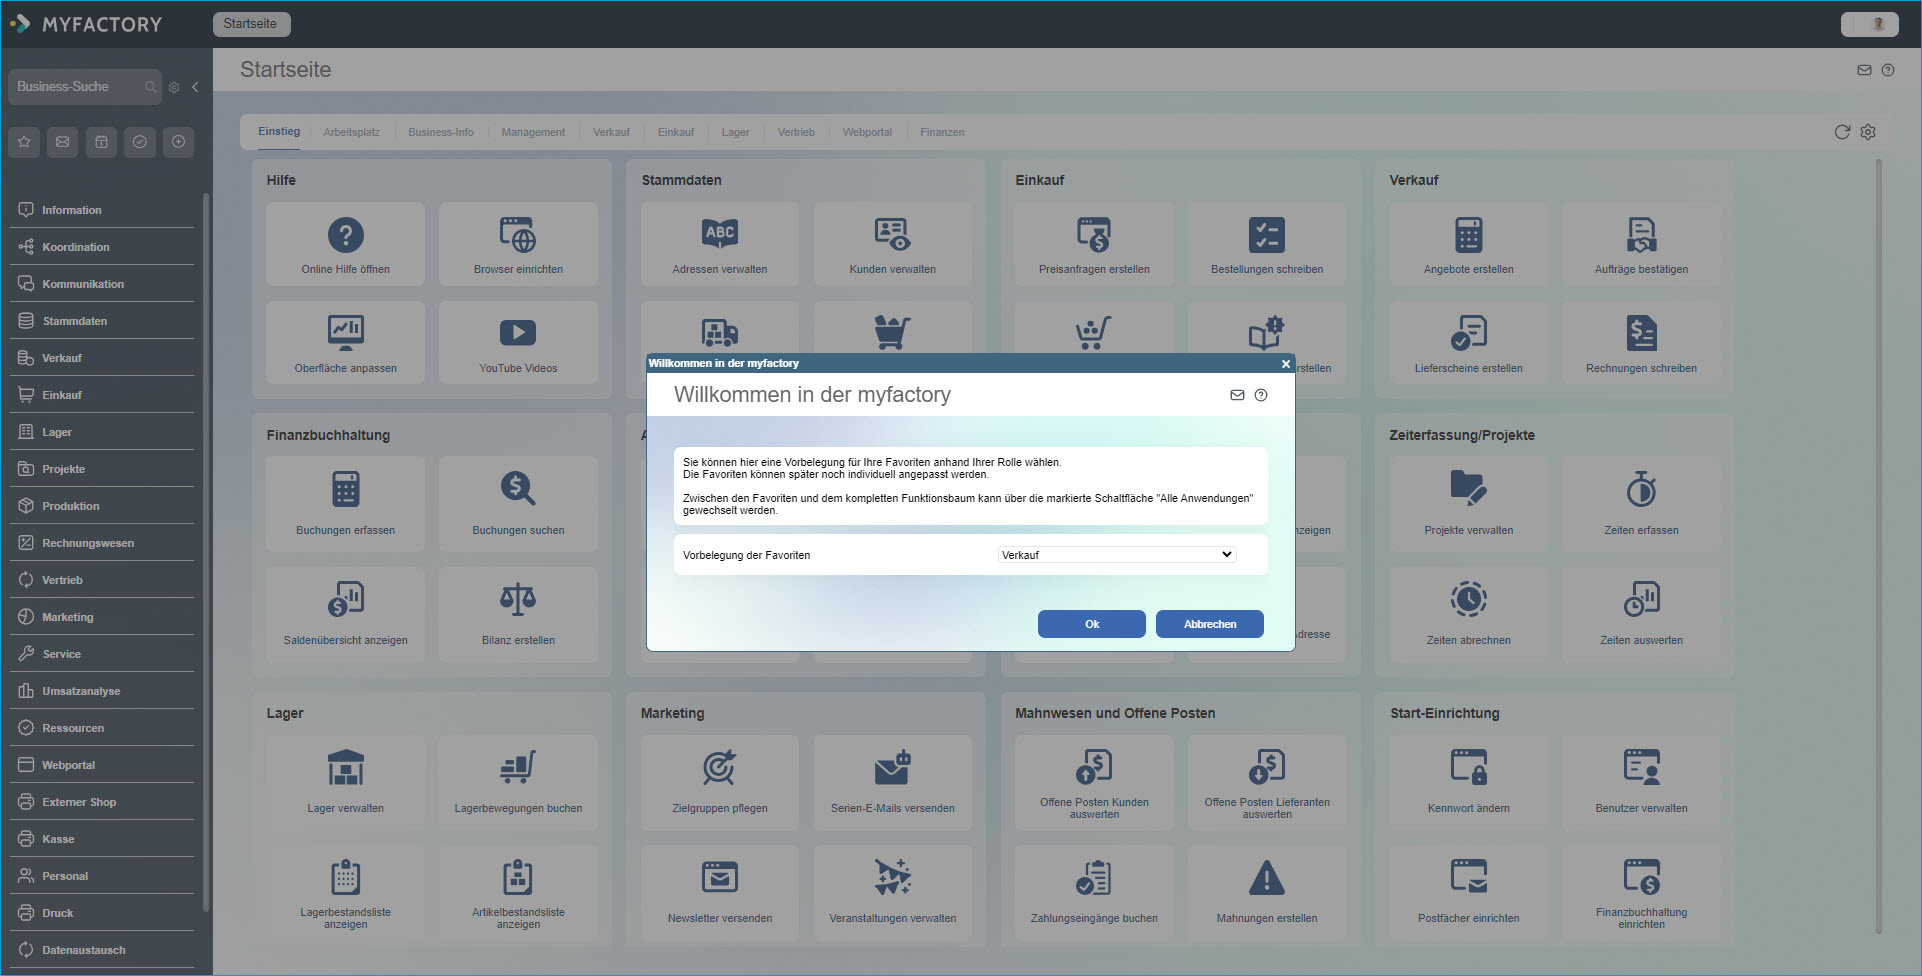Viewport: 1922px width, 976px height.
Task: Collapse the sidebar with the chevron arrow
Action: click(195, 87)
